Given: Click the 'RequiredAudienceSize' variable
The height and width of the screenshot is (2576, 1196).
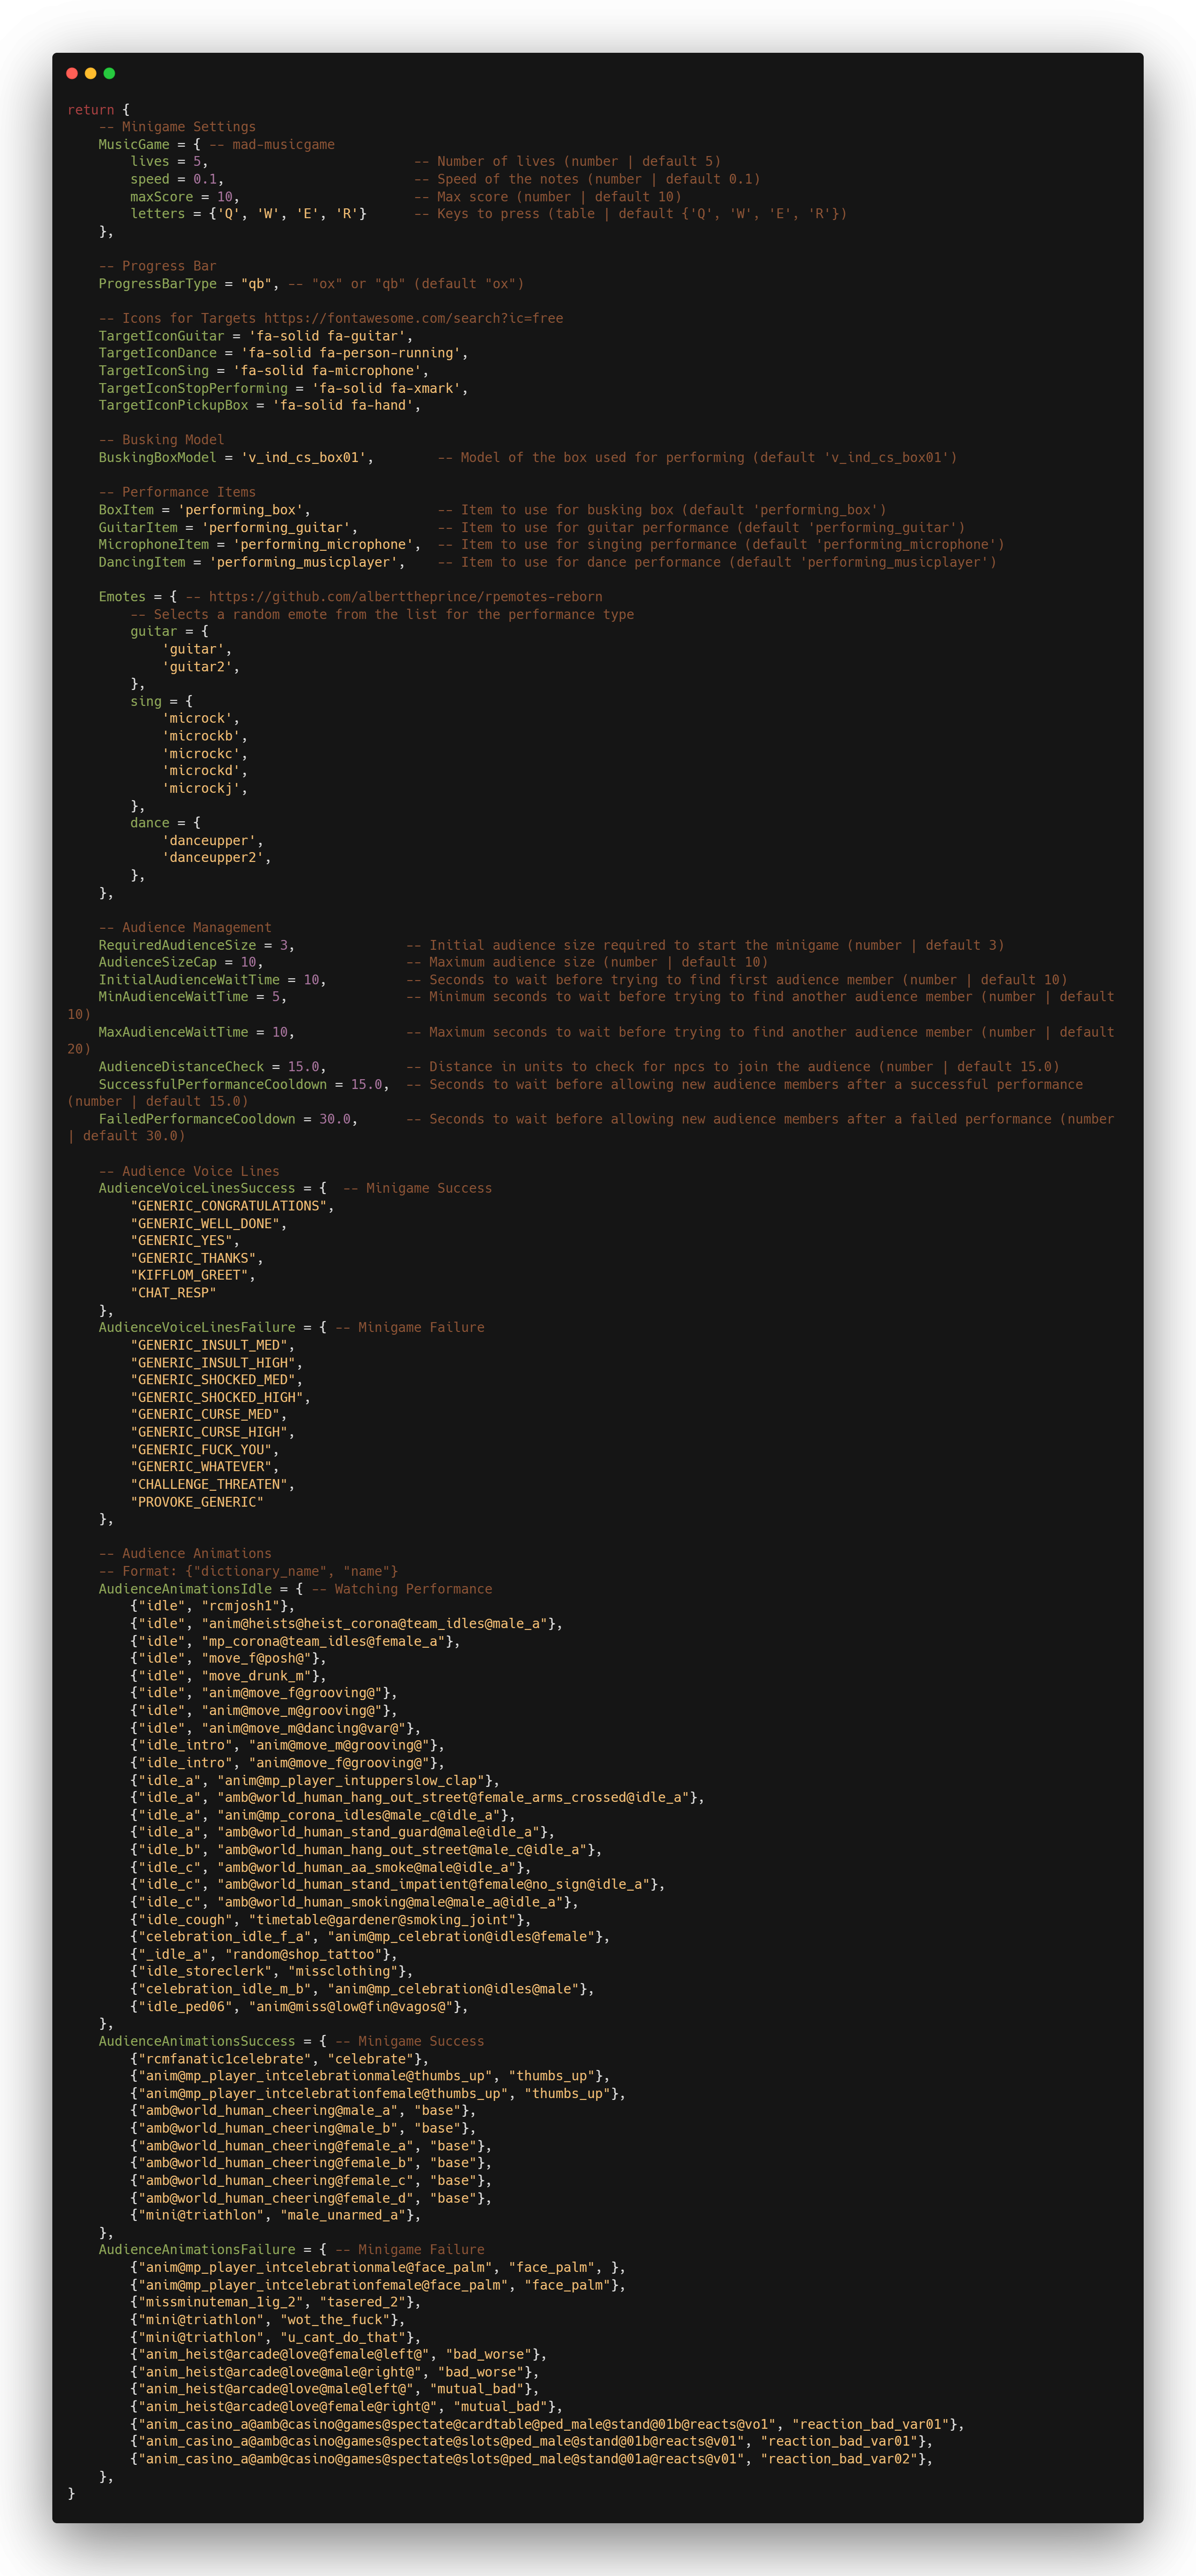Looking at the screenshot, I should pos(177,946).
